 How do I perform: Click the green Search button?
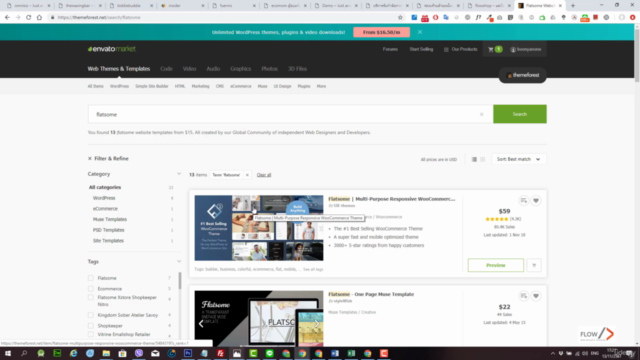pos(520,114)
